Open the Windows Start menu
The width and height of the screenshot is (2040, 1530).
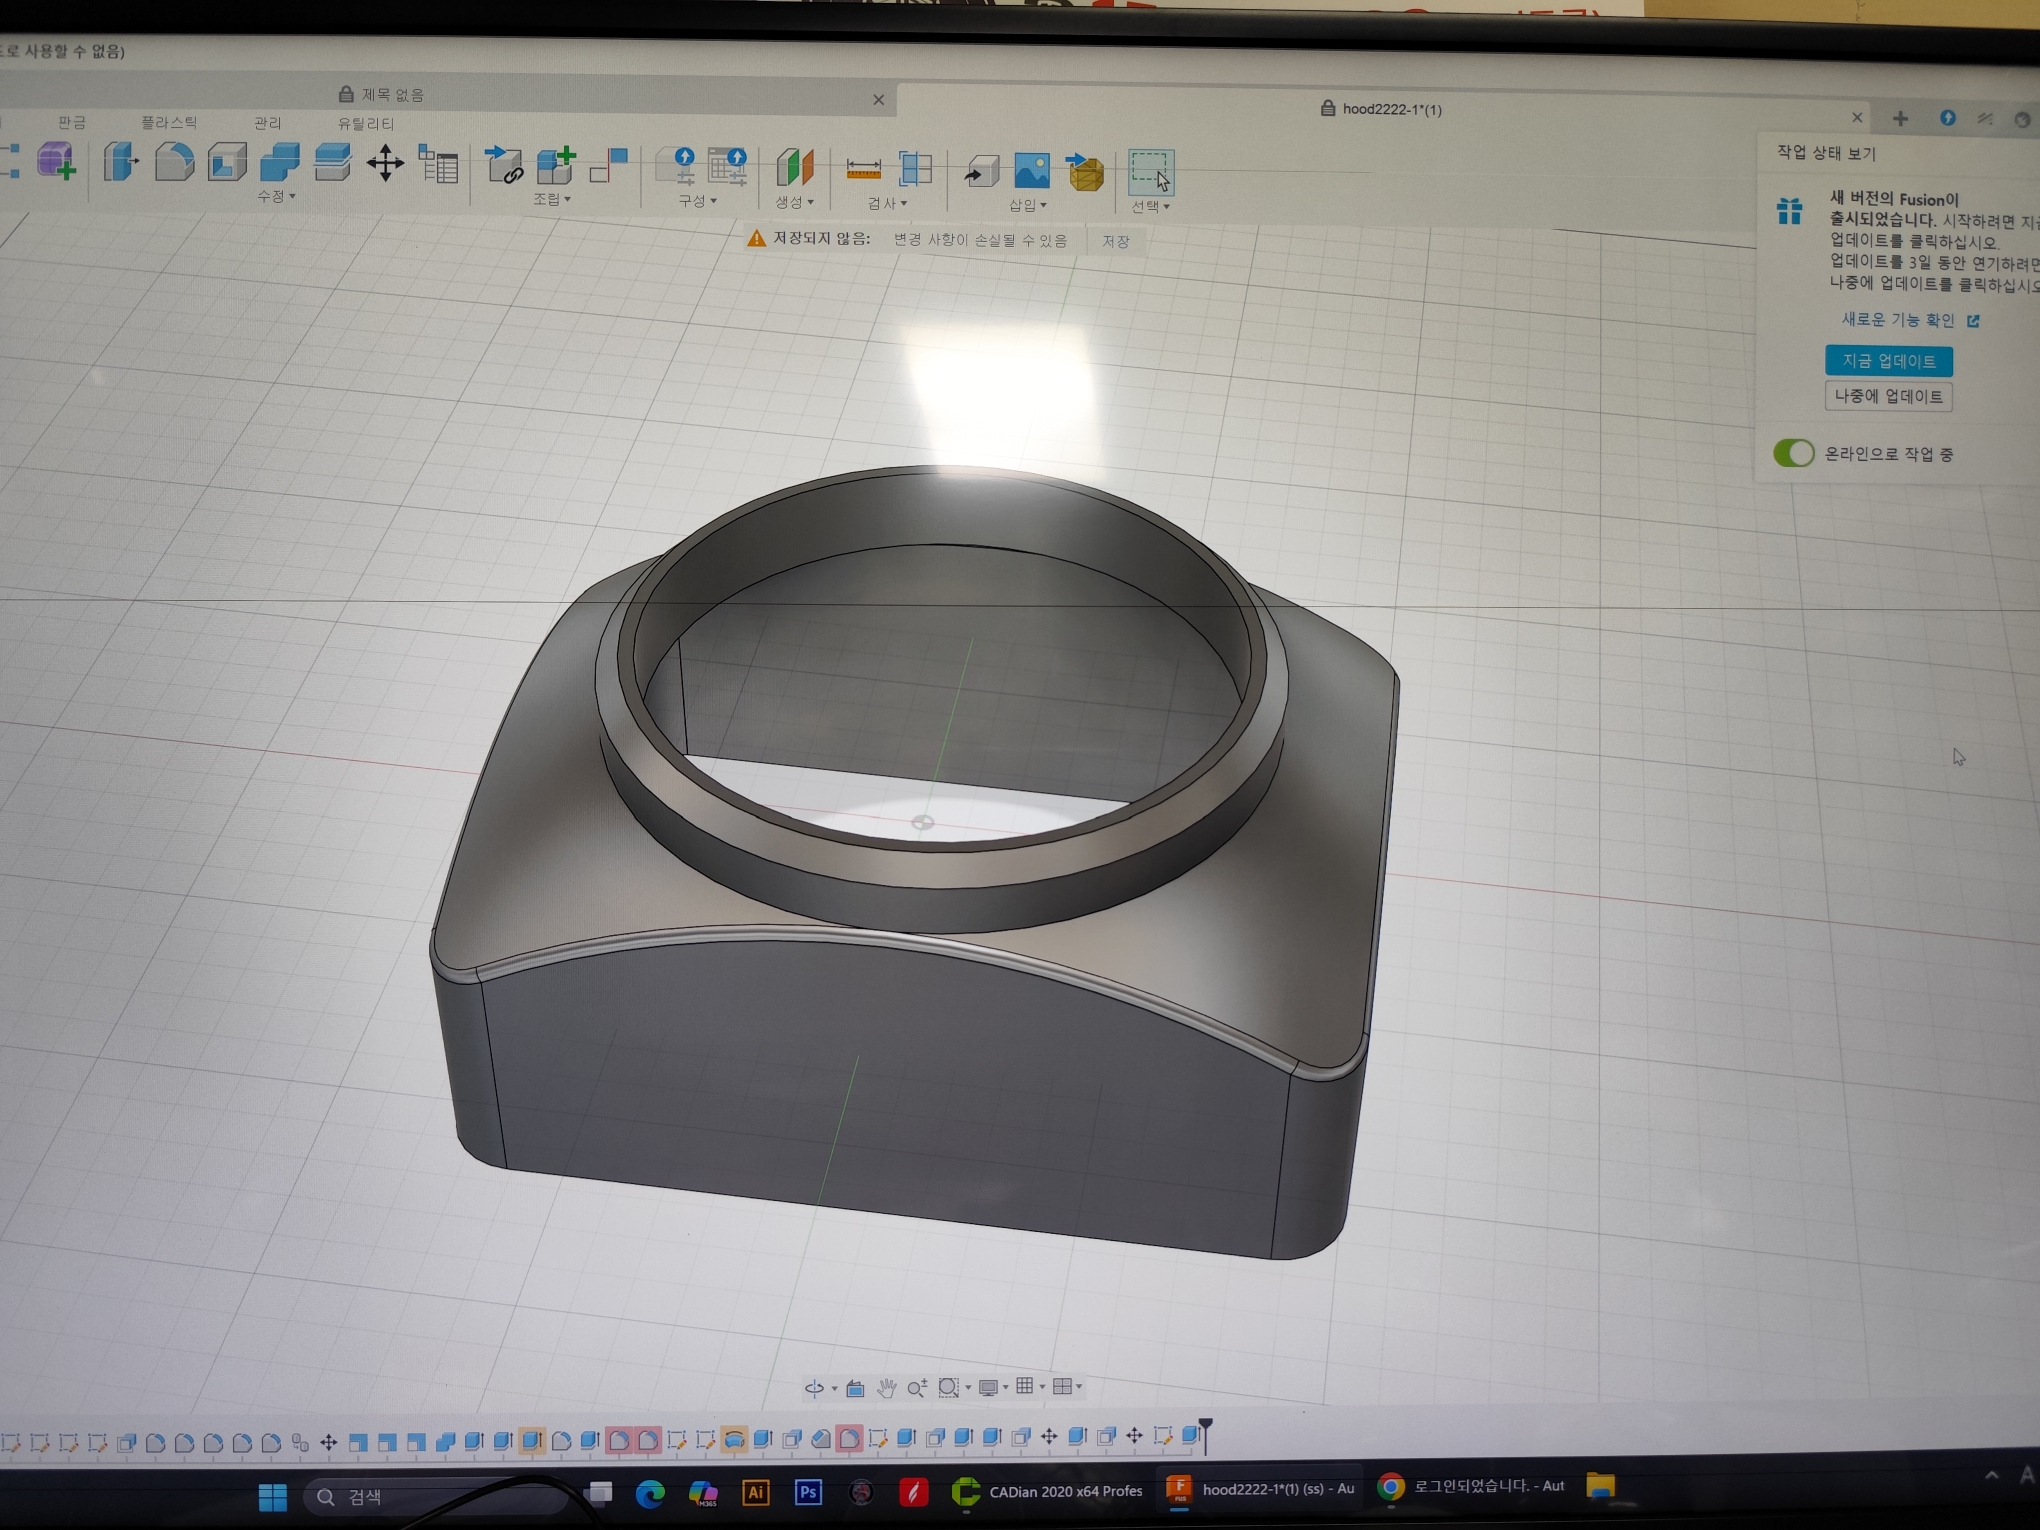tap(272, 1497)
